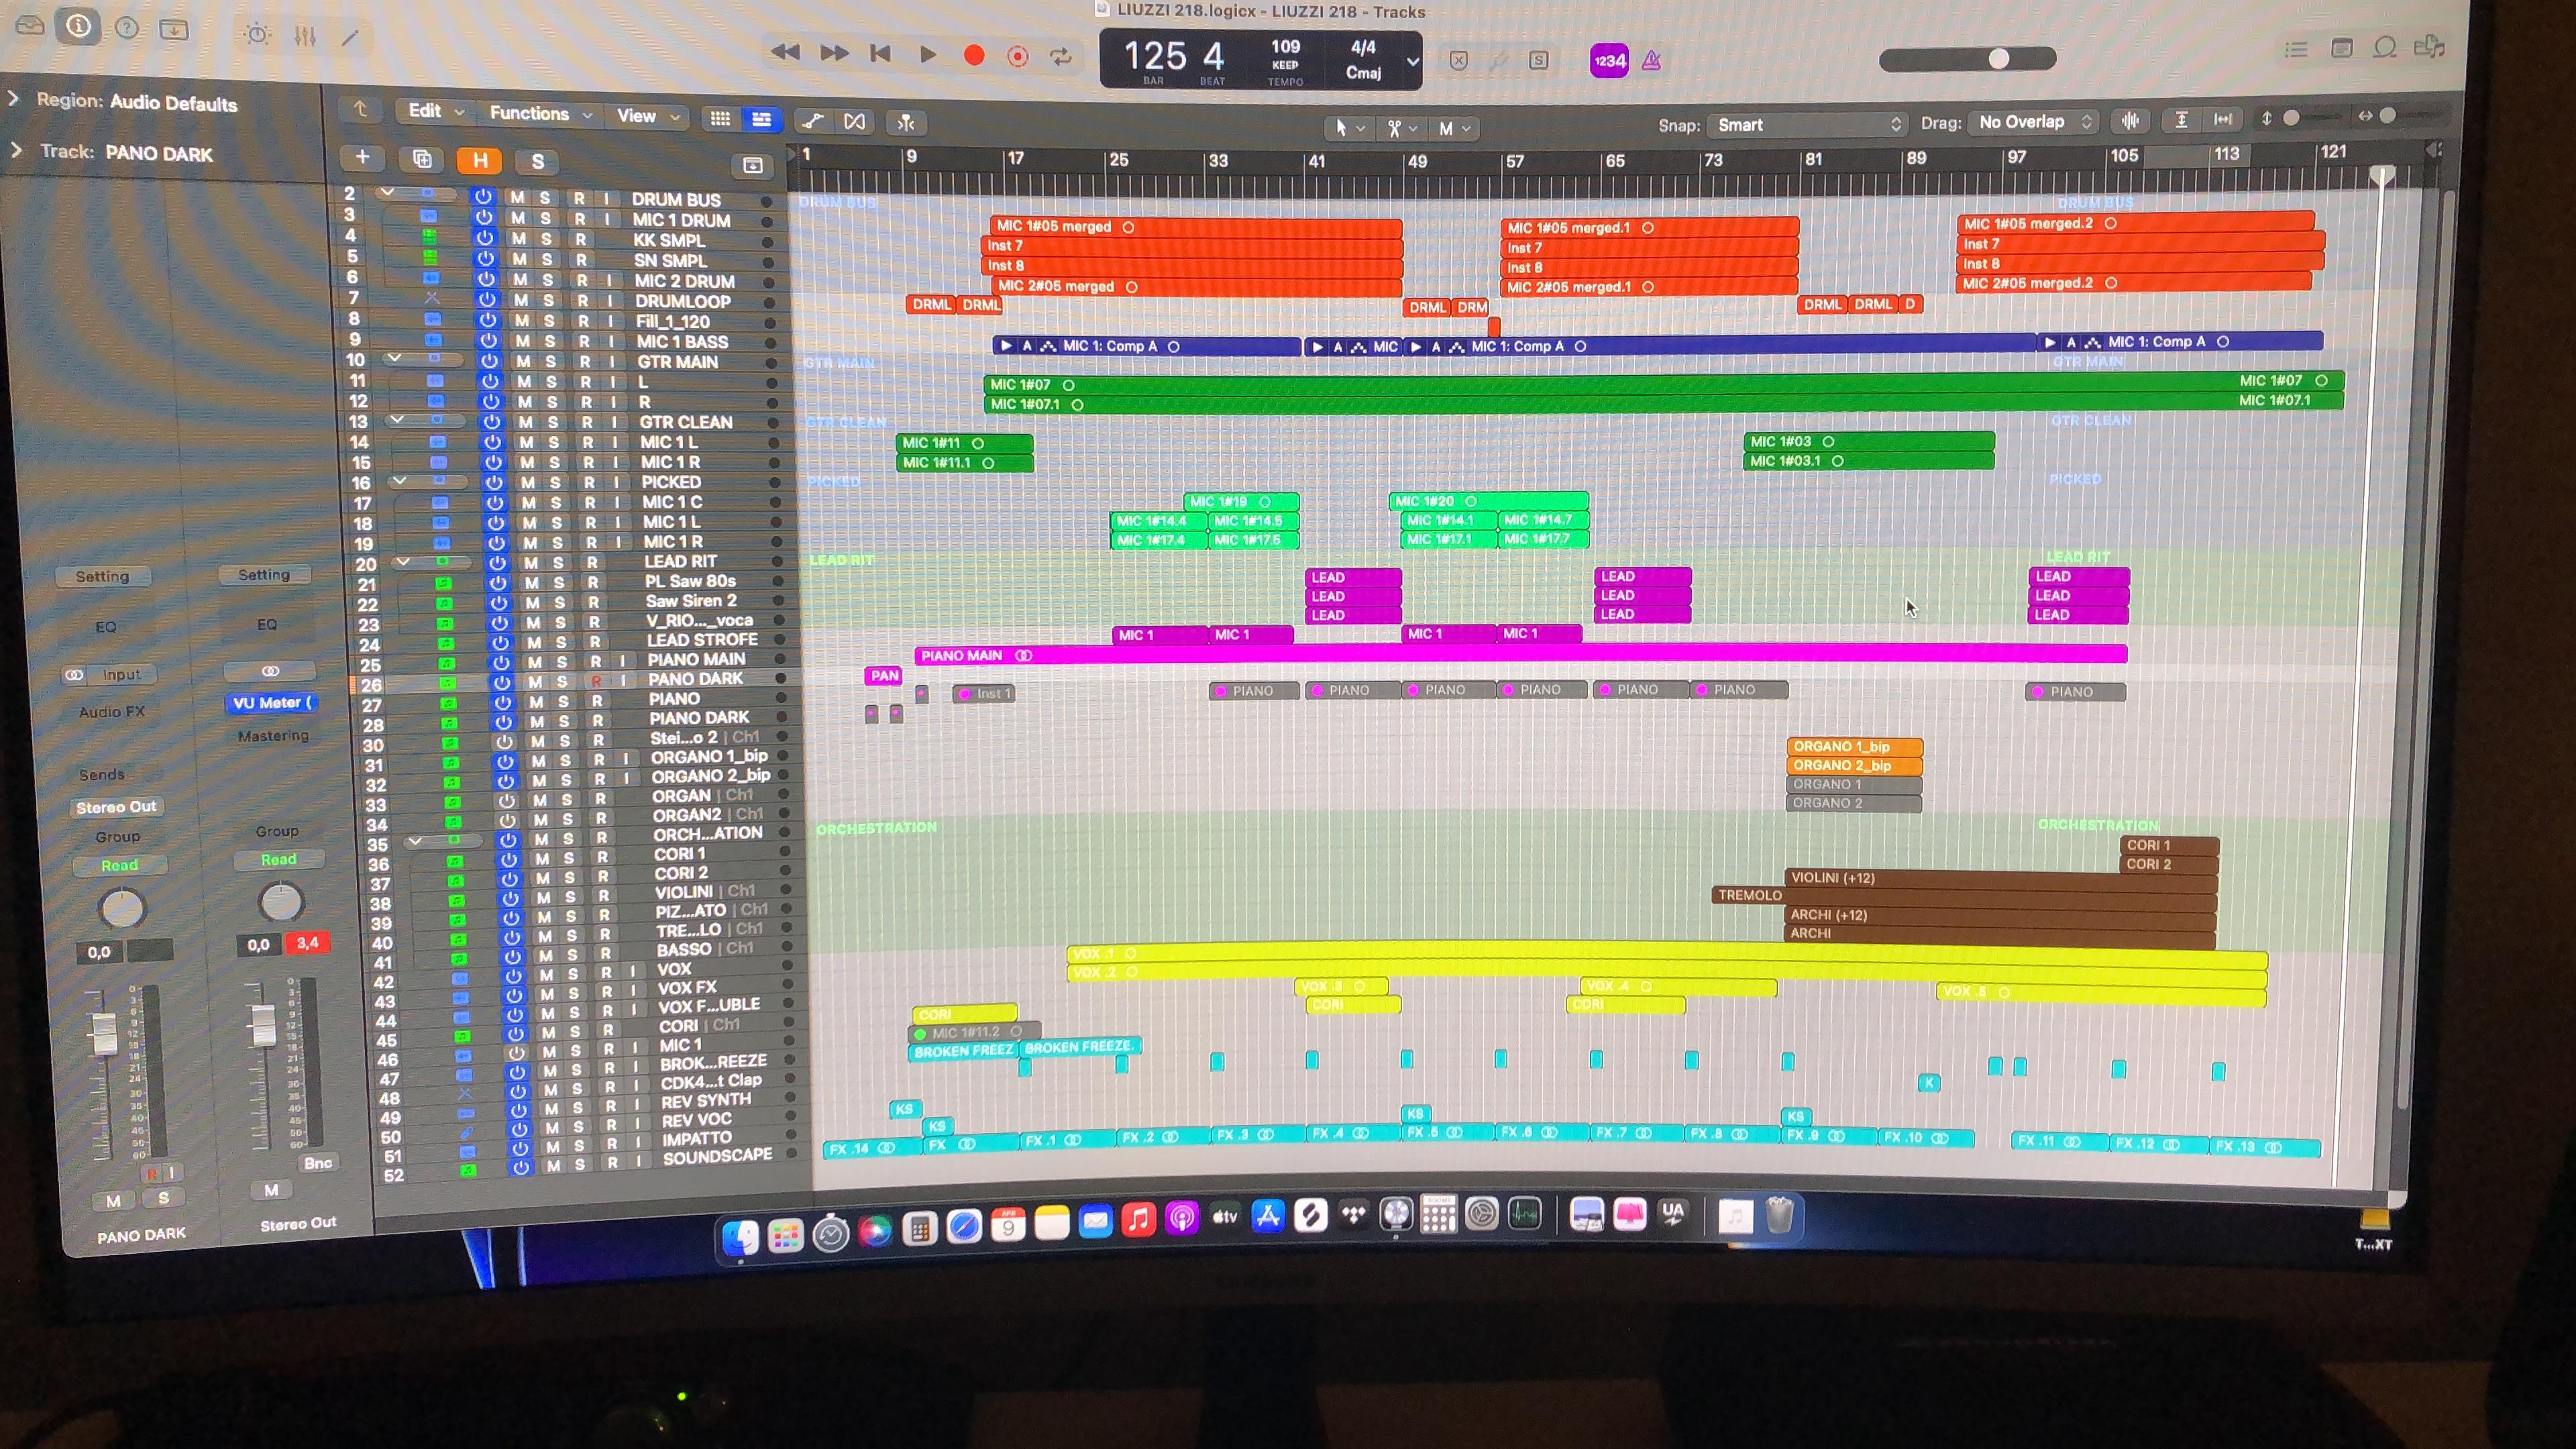Click the Play transport button
This screenshot has height=1449, width=2576.
[928, 54]
